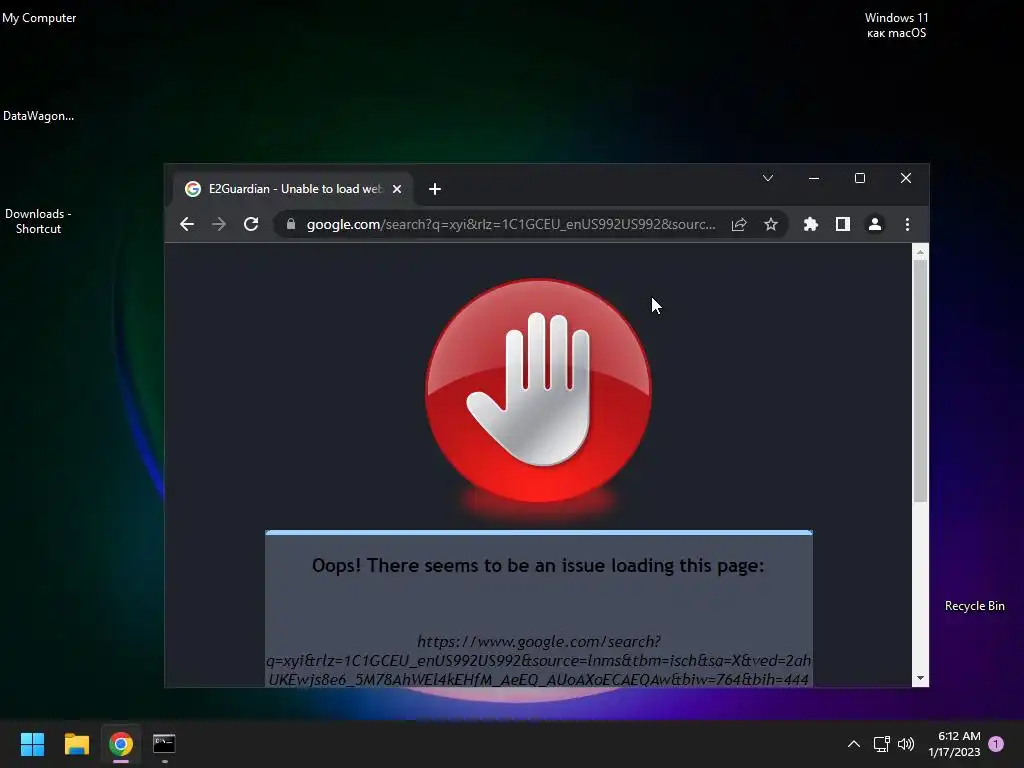Expand the tab search chevron

point(768,178)
